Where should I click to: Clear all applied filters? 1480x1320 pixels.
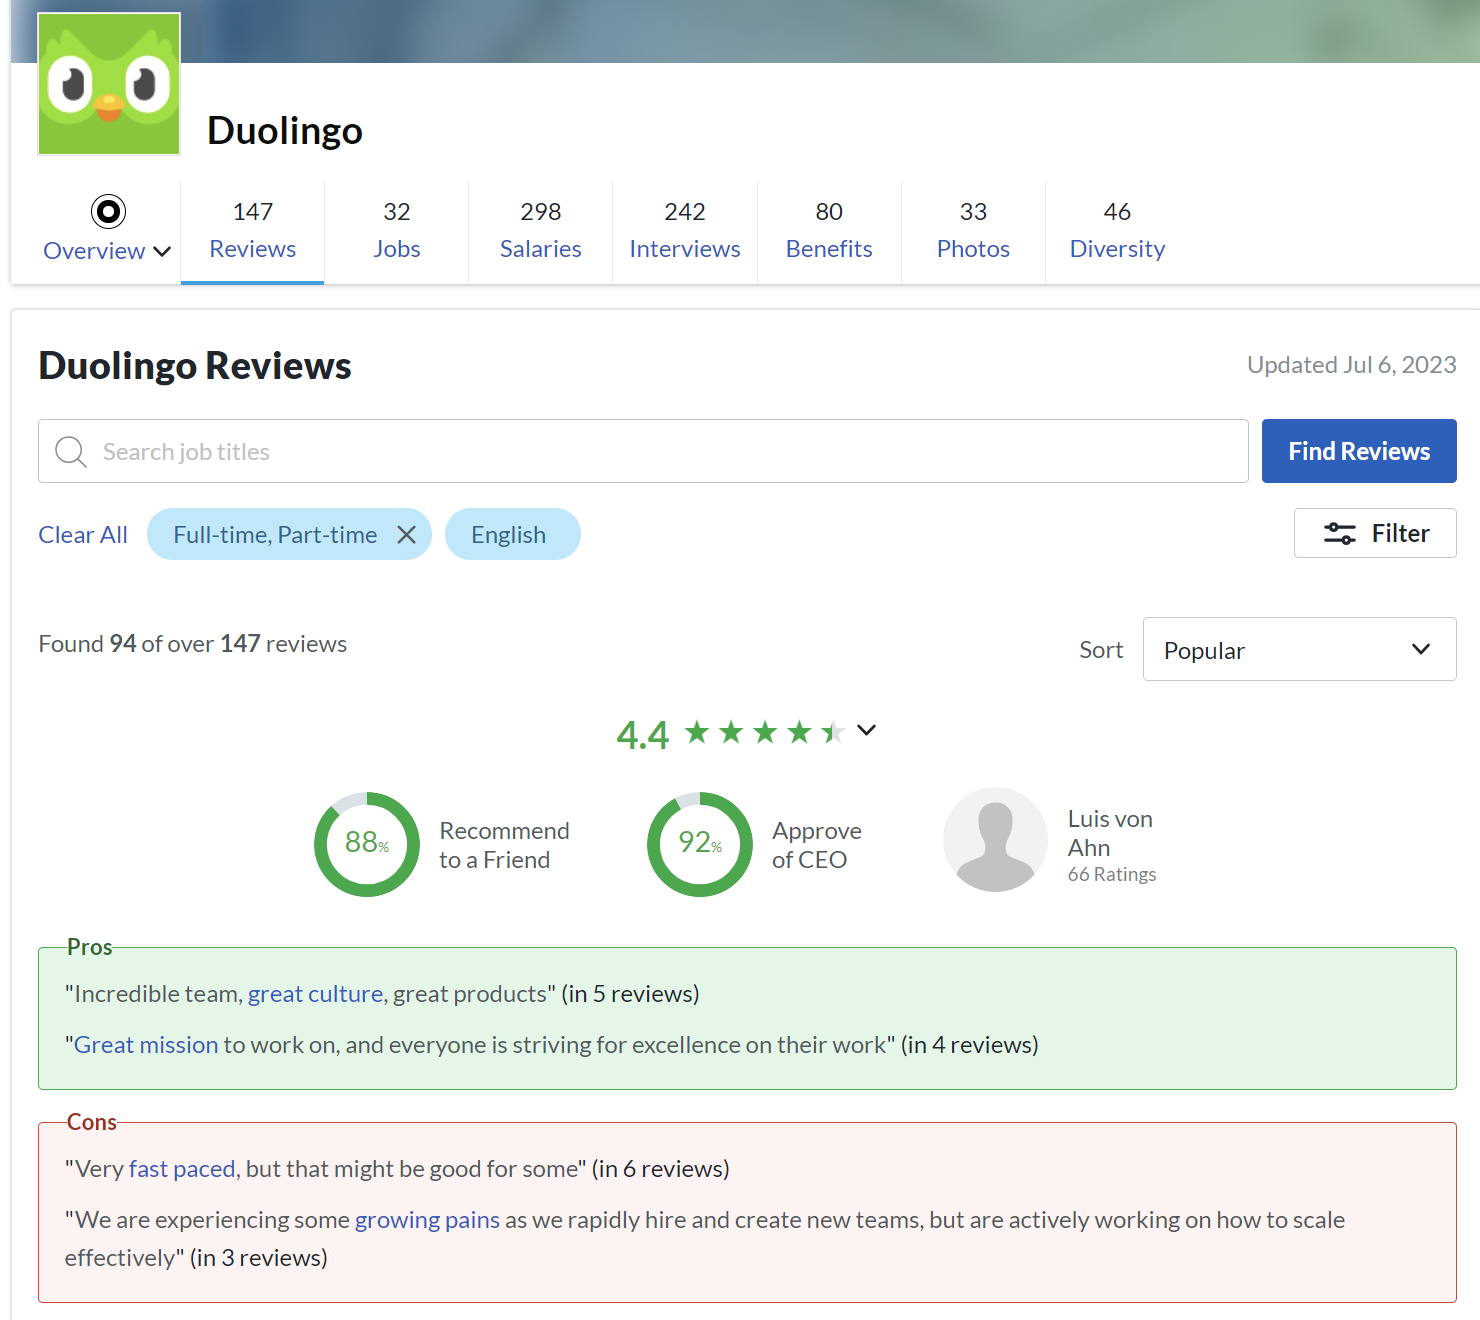click(x=83, y=535)
